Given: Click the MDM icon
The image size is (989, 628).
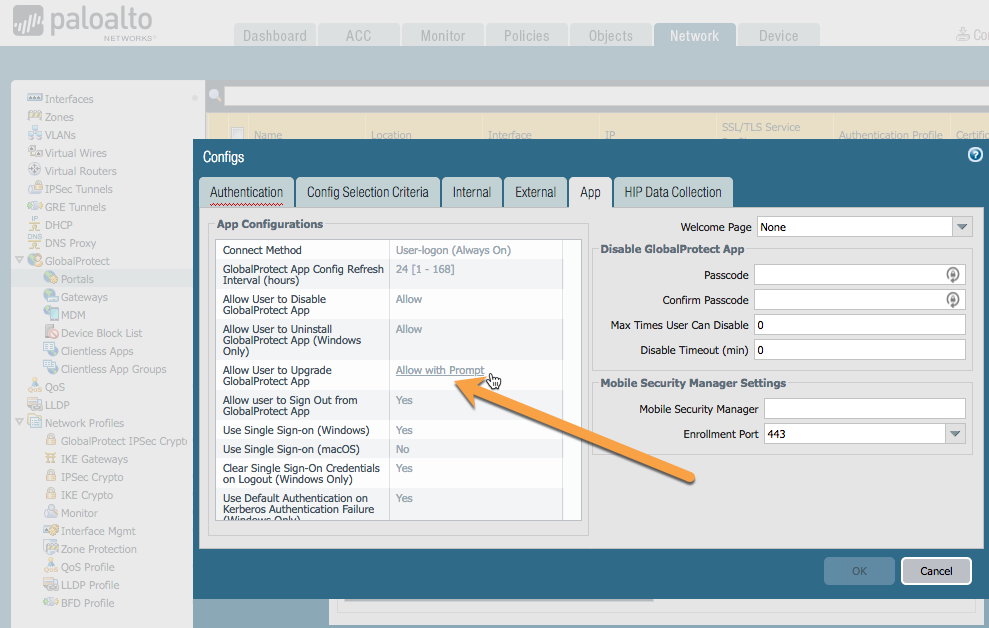Looking at the screenshot, I should (x=50, y=313).
